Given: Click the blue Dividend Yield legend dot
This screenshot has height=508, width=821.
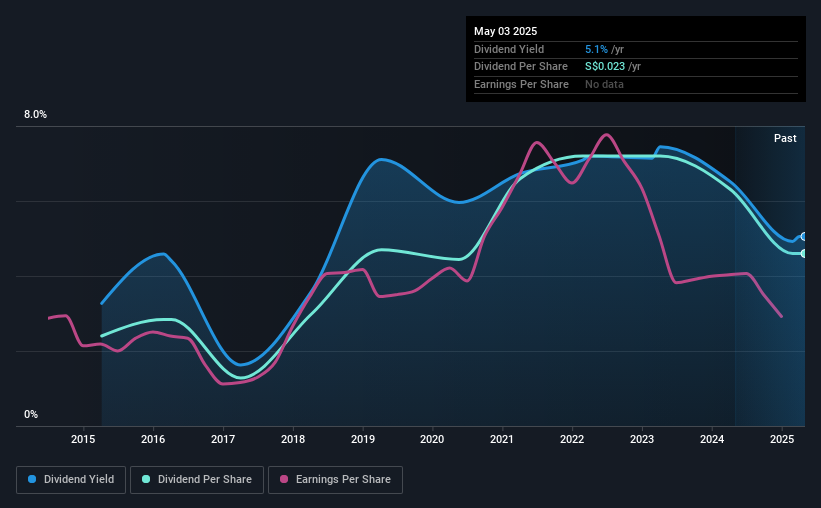Looking at the screenshot, I should point(32,479).
